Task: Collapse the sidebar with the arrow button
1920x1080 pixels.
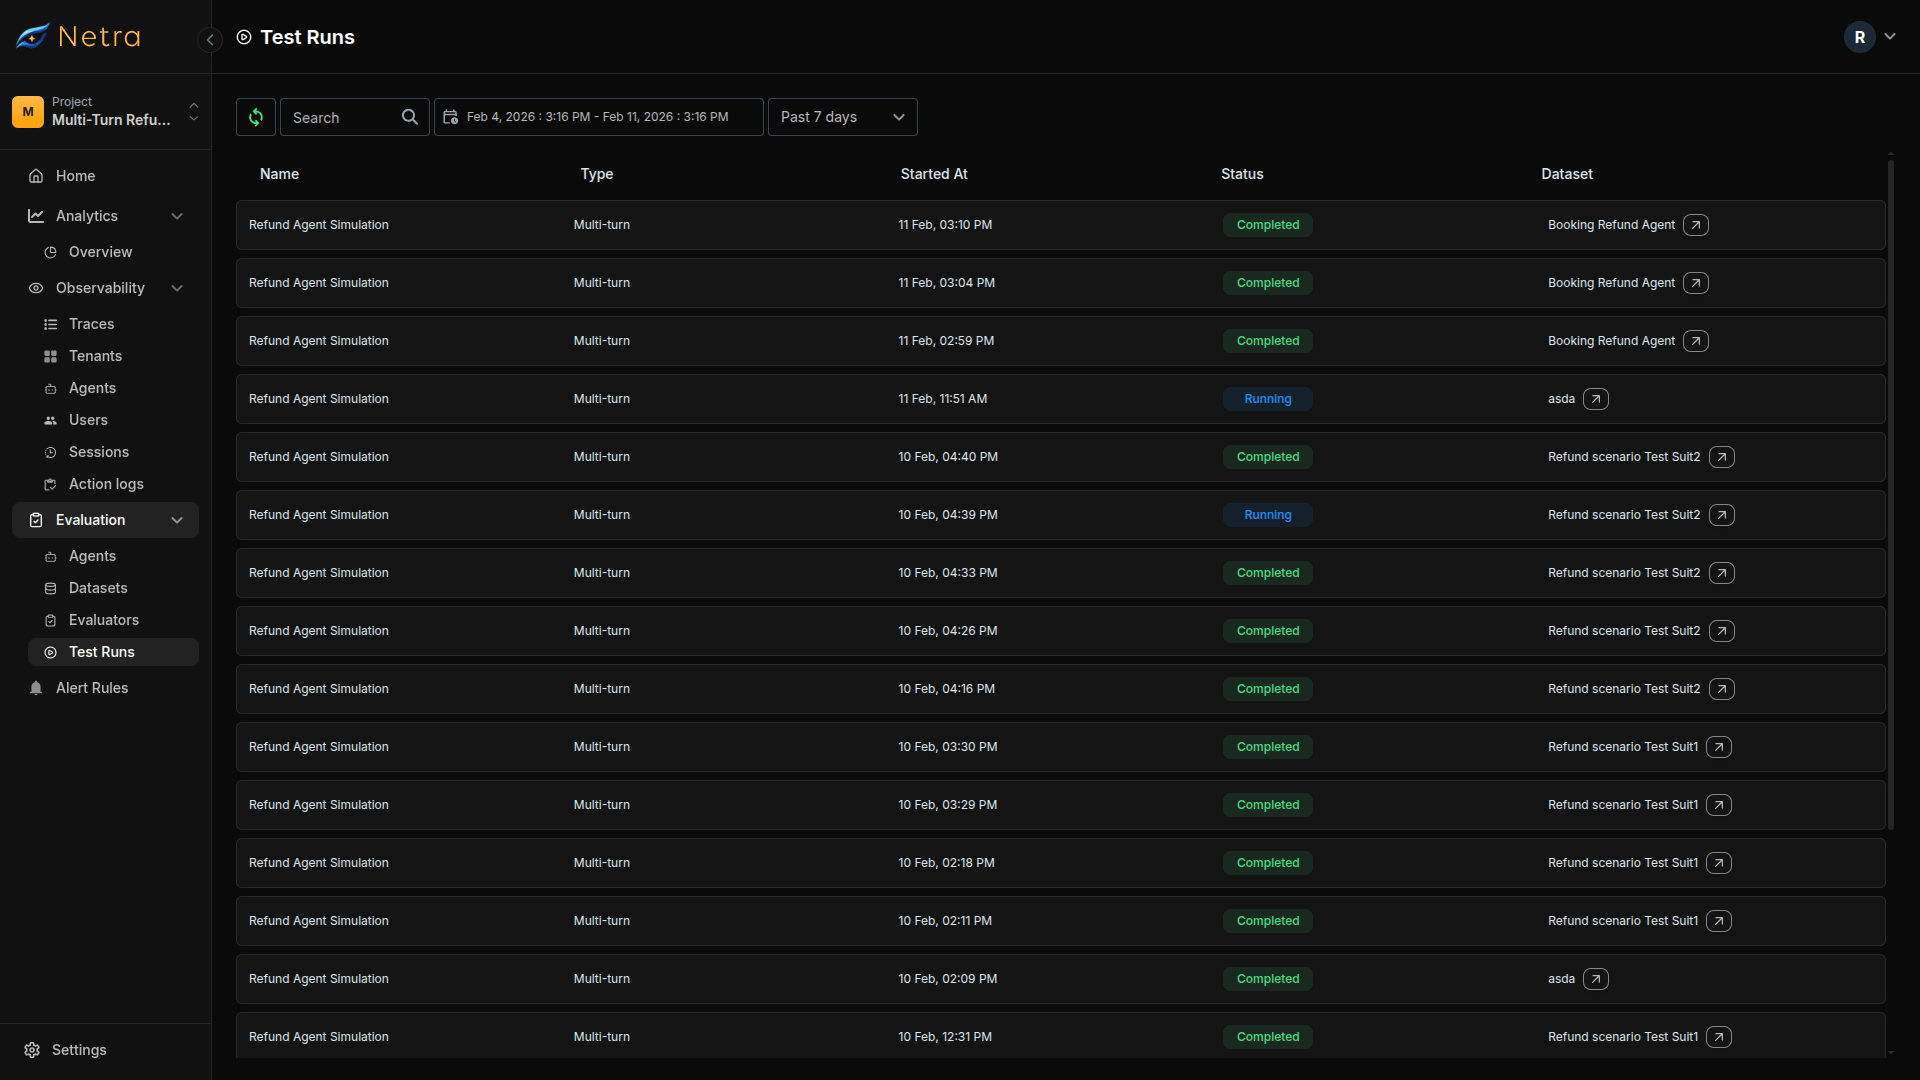Action: (210, 39)
